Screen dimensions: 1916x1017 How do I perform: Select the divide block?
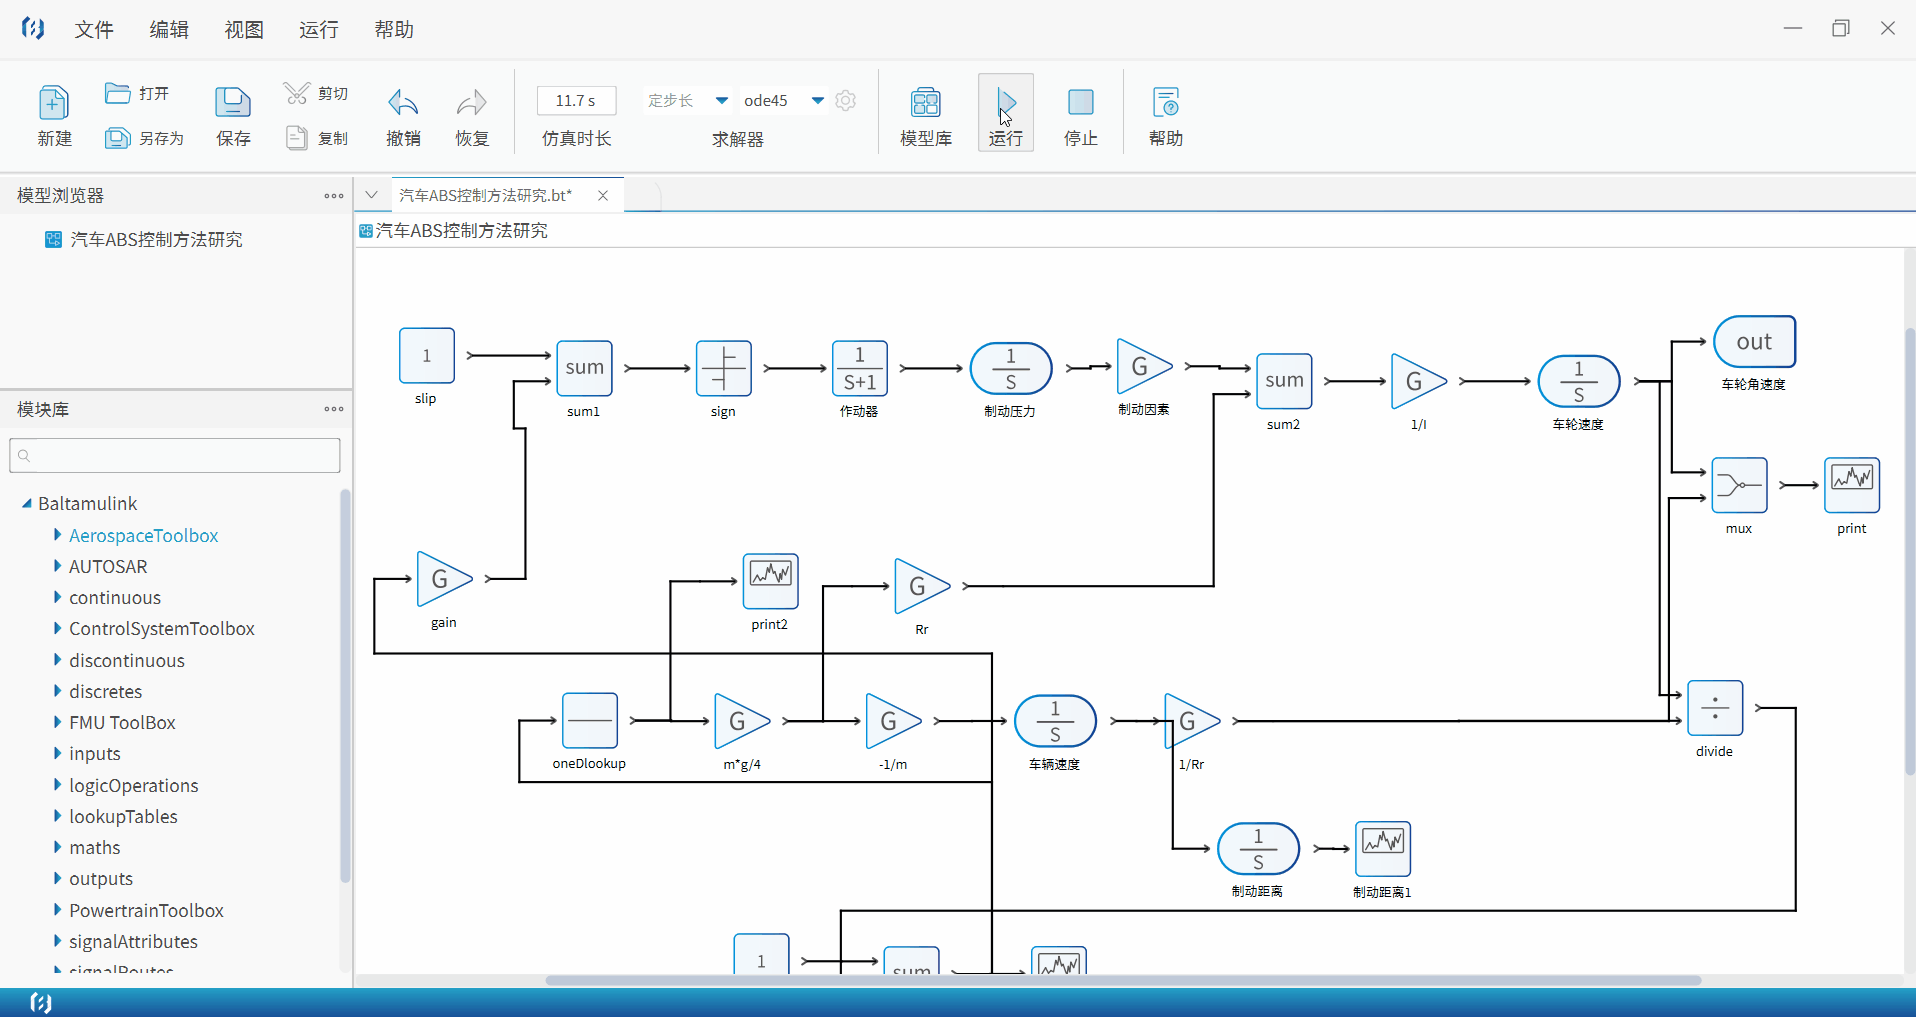click(1715, 708)
